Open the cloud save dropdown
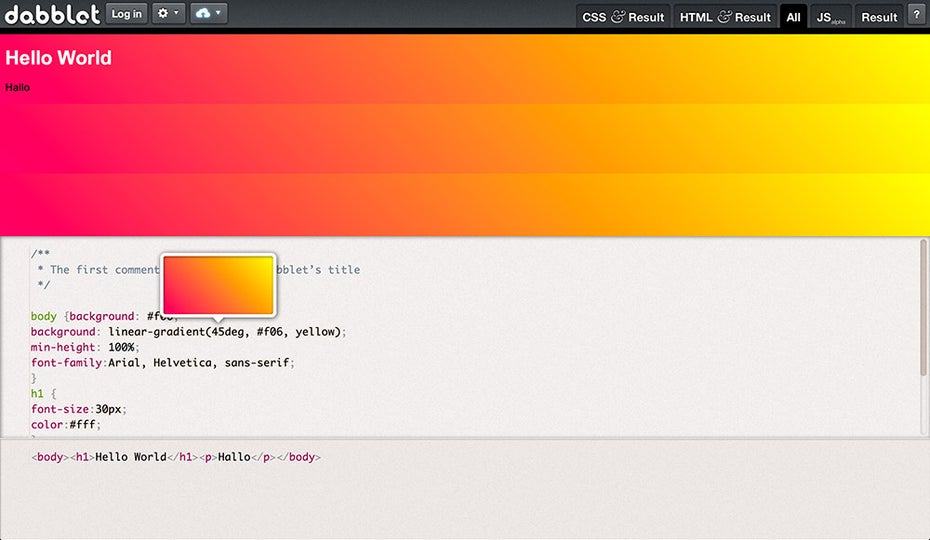Viewport: 930px width, 540px height. click(x=208, y=13)
